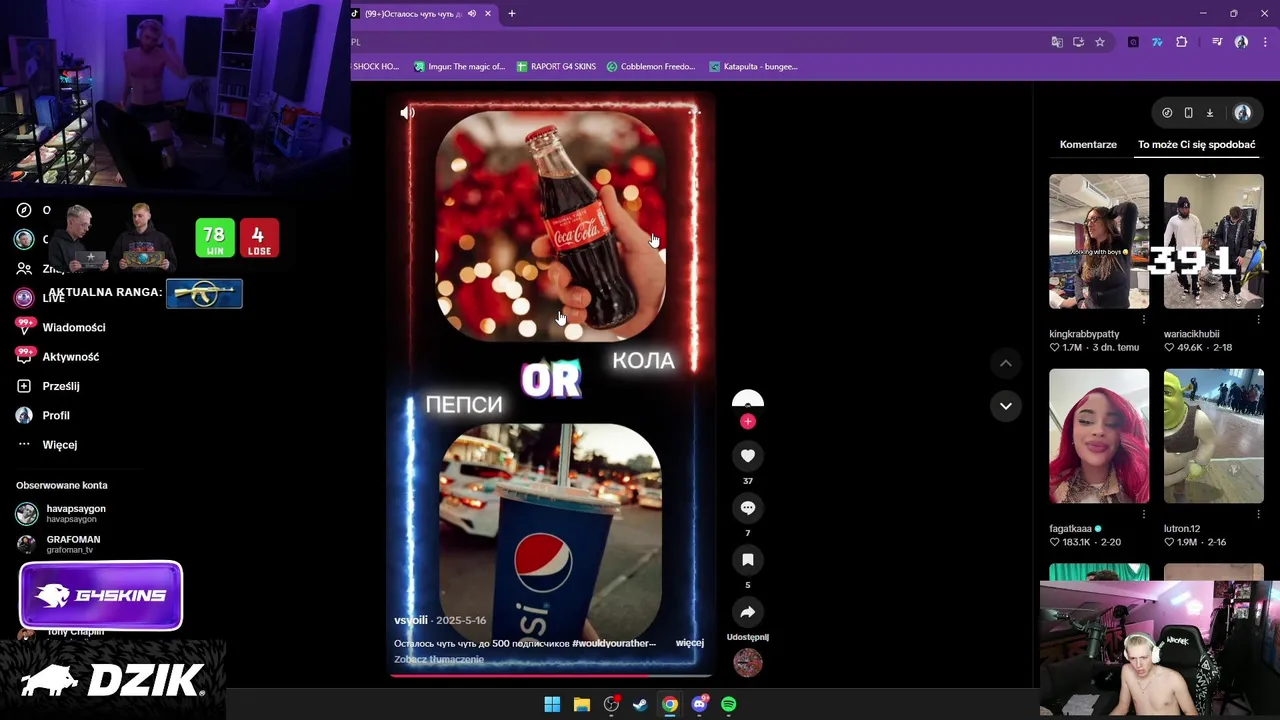
Task: Open the Chrome profile avatar
Action: pos(1241,42)
